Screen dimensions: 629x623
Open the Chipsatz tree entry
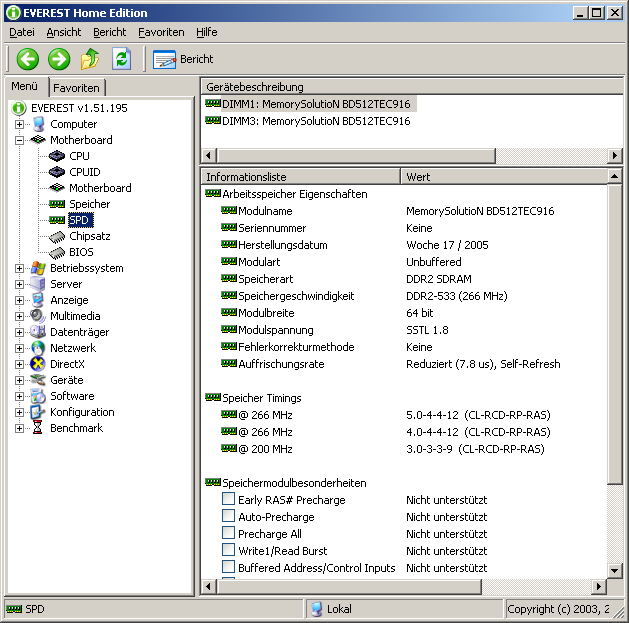coord(89,236)
